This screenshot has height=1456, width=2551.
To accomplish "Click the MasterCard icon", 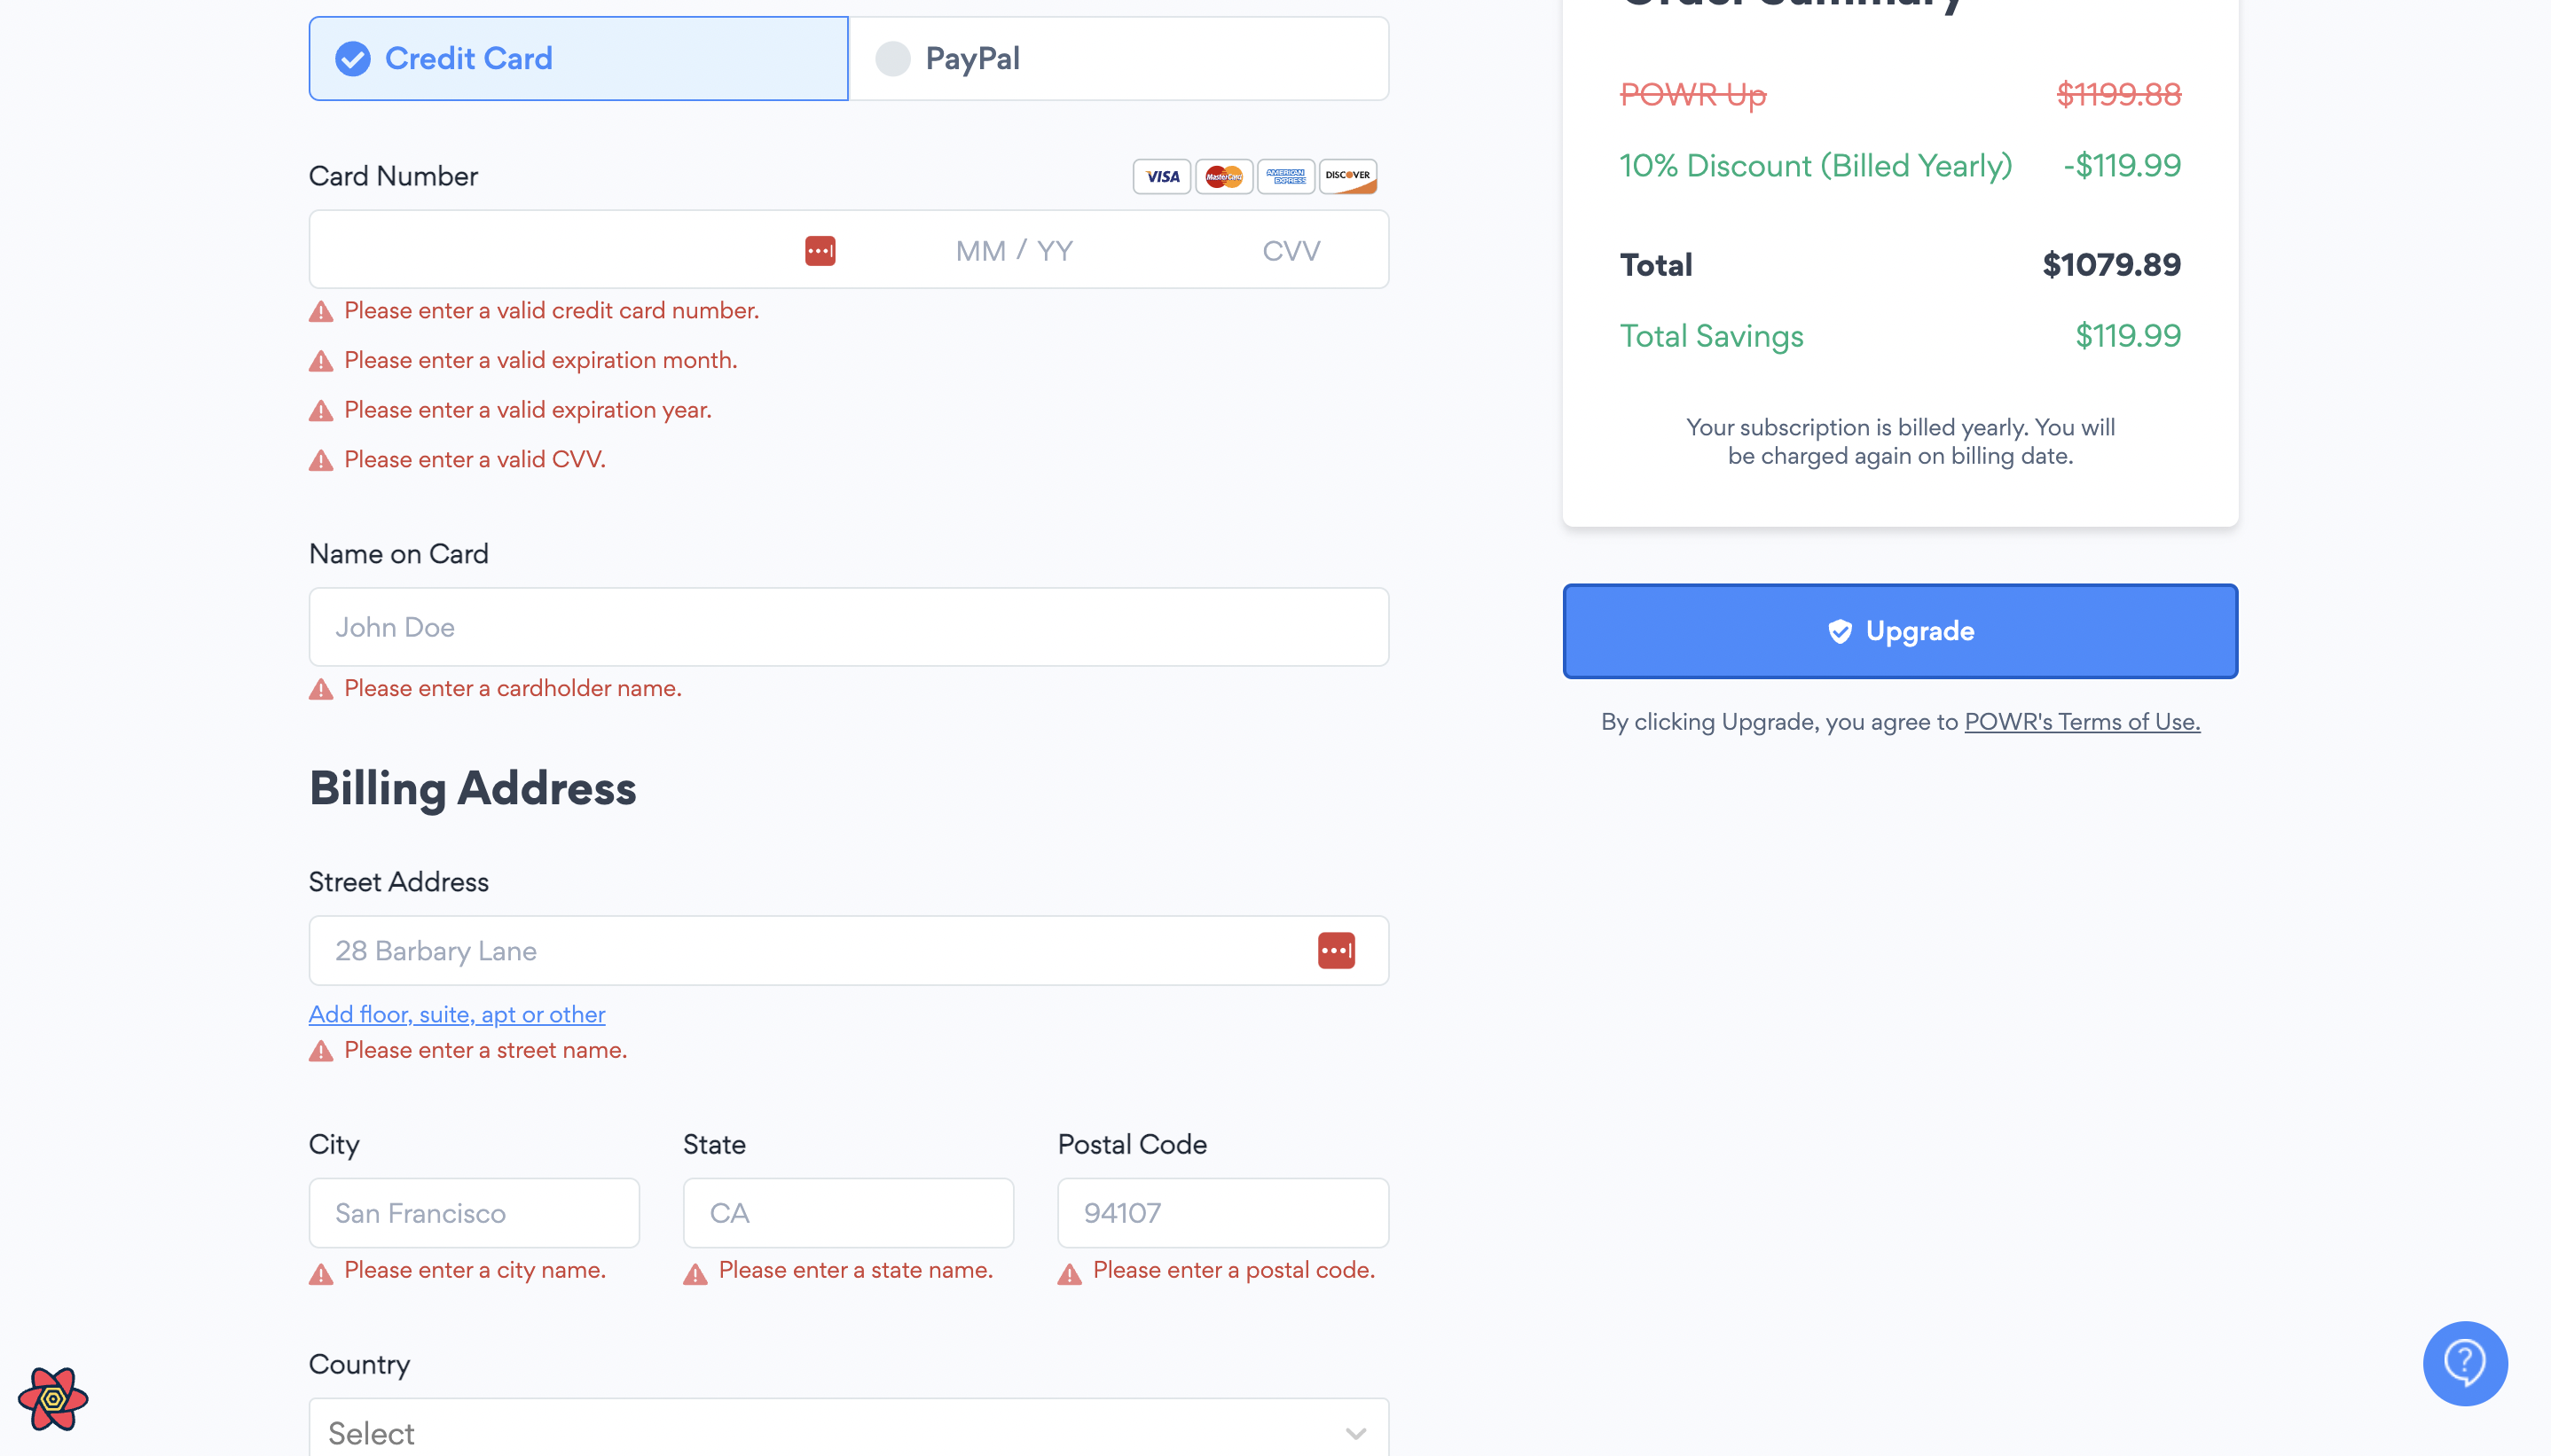I will (x=1223, y=176).
